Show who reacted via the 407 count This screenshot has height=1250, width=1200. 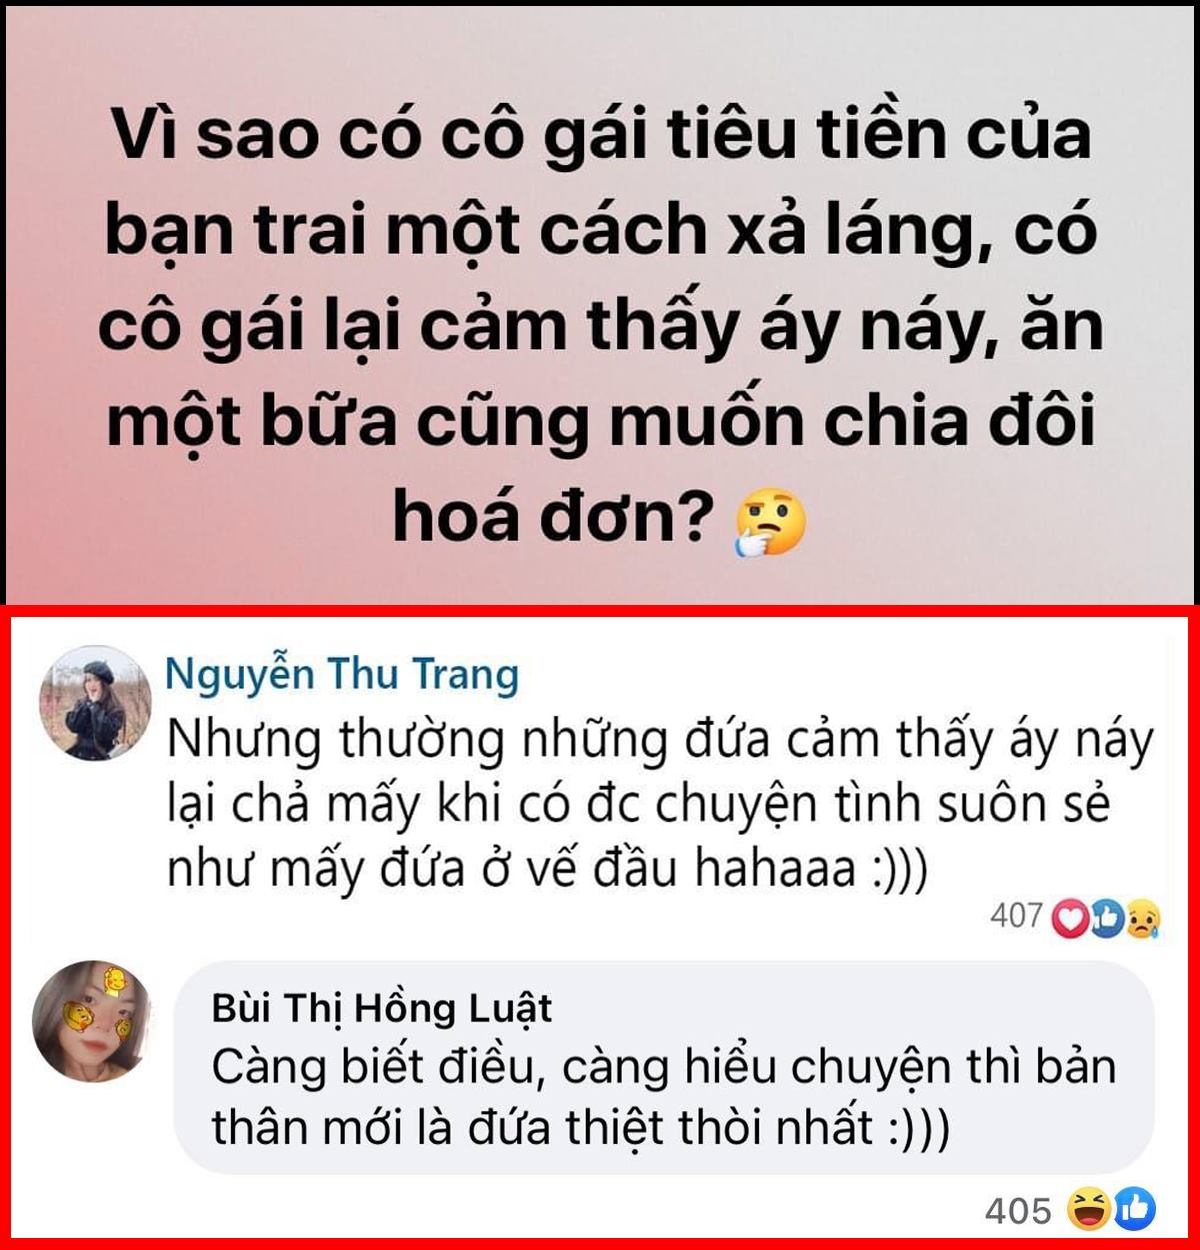tap(1016, 916)
